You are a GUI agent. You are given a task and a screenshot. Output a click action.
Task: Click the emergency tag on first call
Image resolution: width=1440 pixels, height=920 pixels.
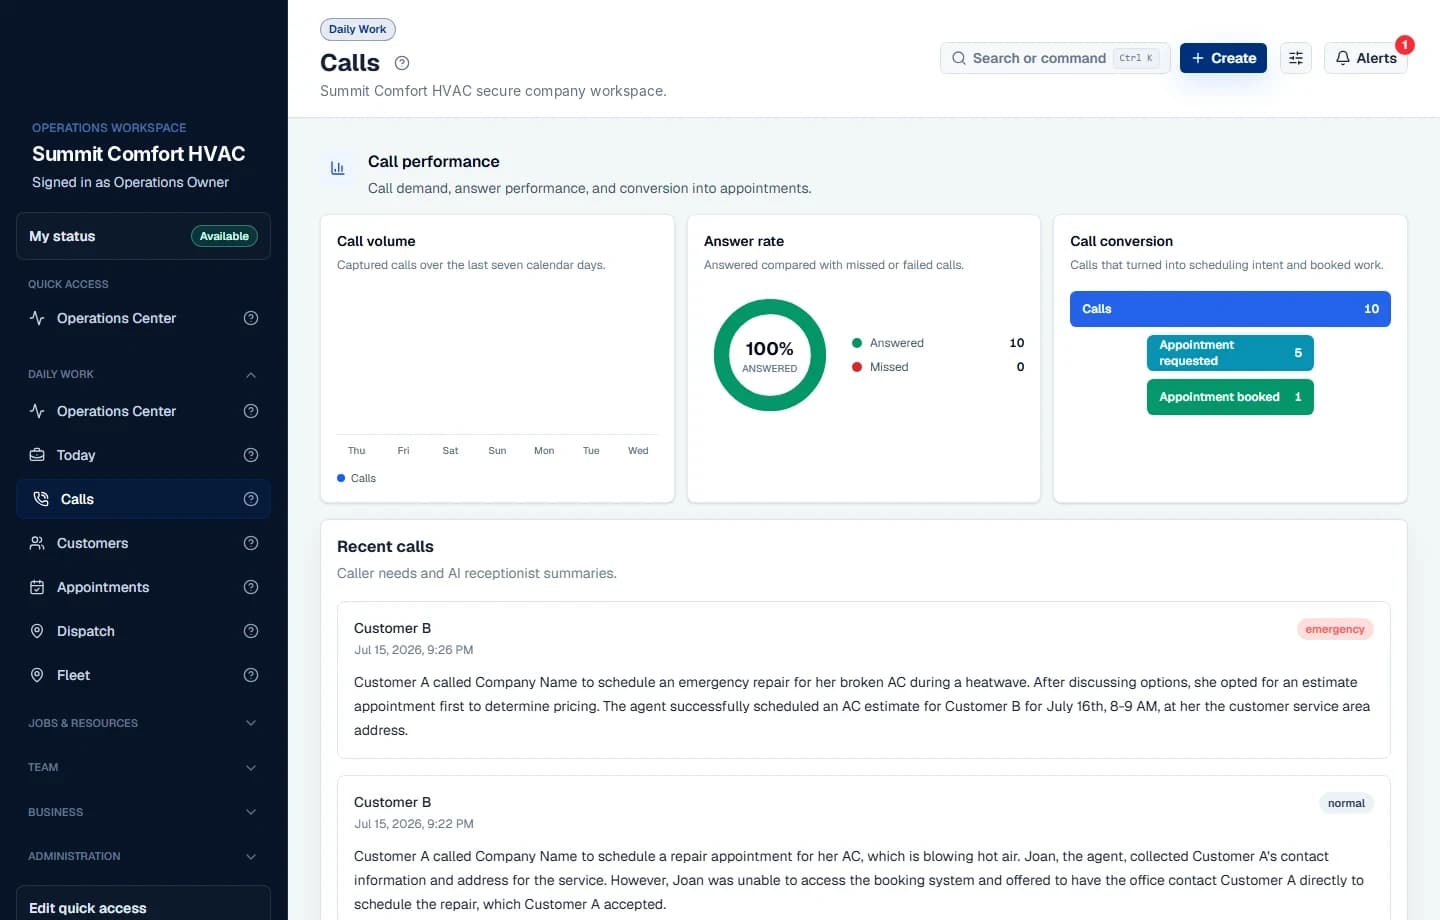(1335, 629)
